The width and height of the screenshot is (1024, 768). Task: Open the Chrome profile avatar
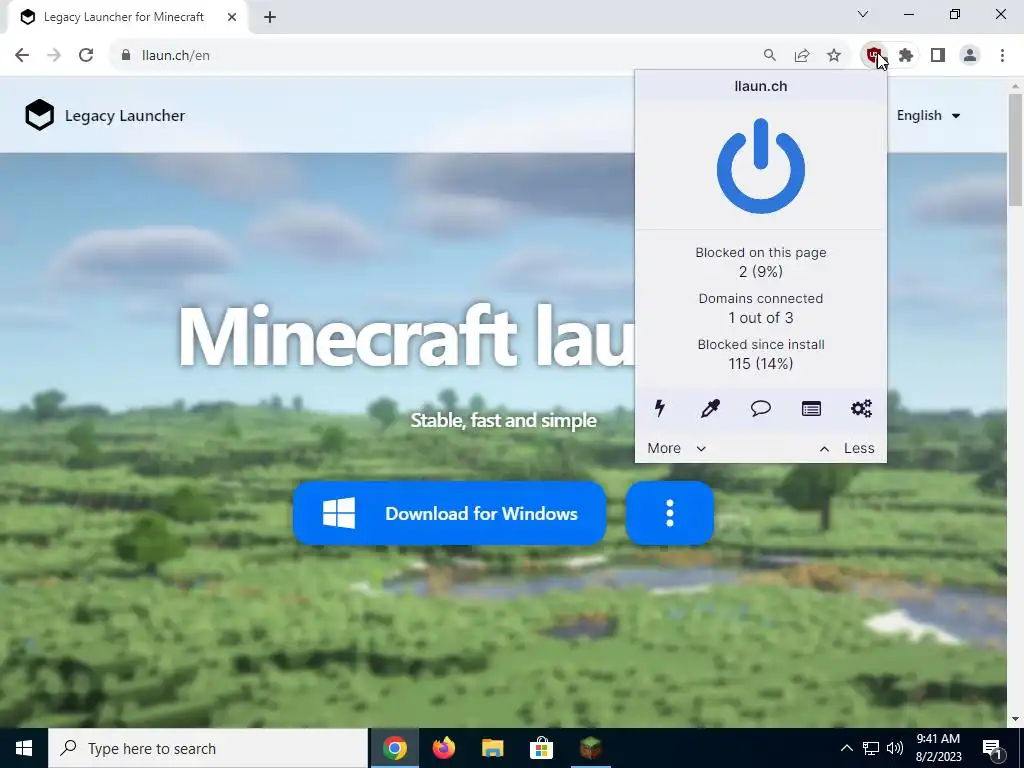pyautogui.click(x=970, y=56)
